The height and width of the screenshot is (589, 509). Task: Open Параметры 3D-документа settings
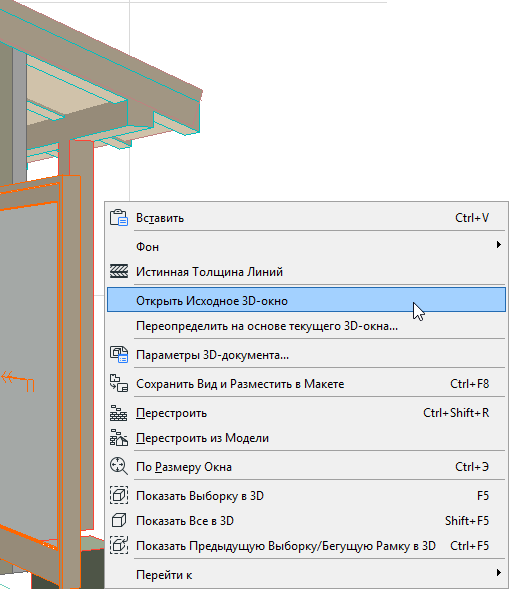pos(306,355)
